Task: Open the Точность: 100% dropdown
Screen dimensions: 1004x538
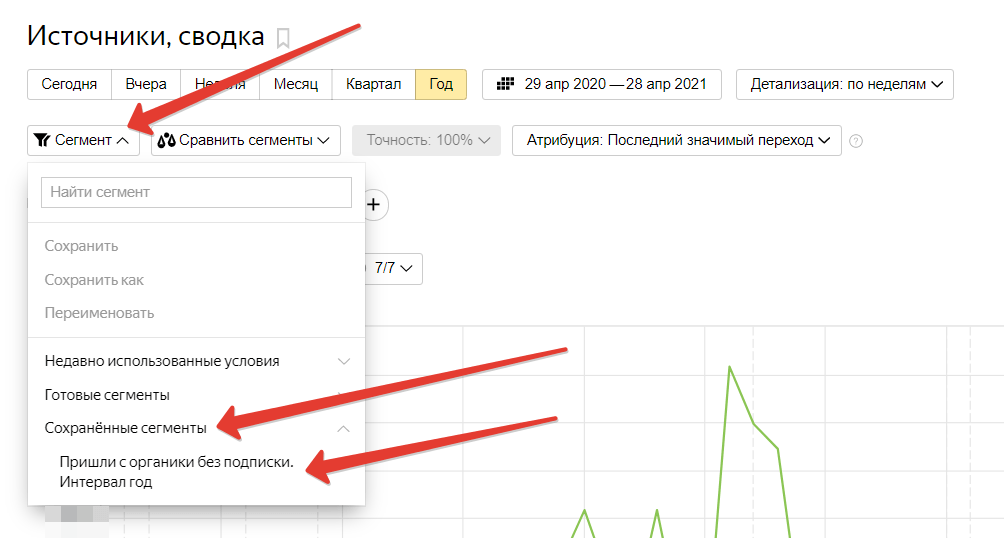Action: click(x=426, y=140)
